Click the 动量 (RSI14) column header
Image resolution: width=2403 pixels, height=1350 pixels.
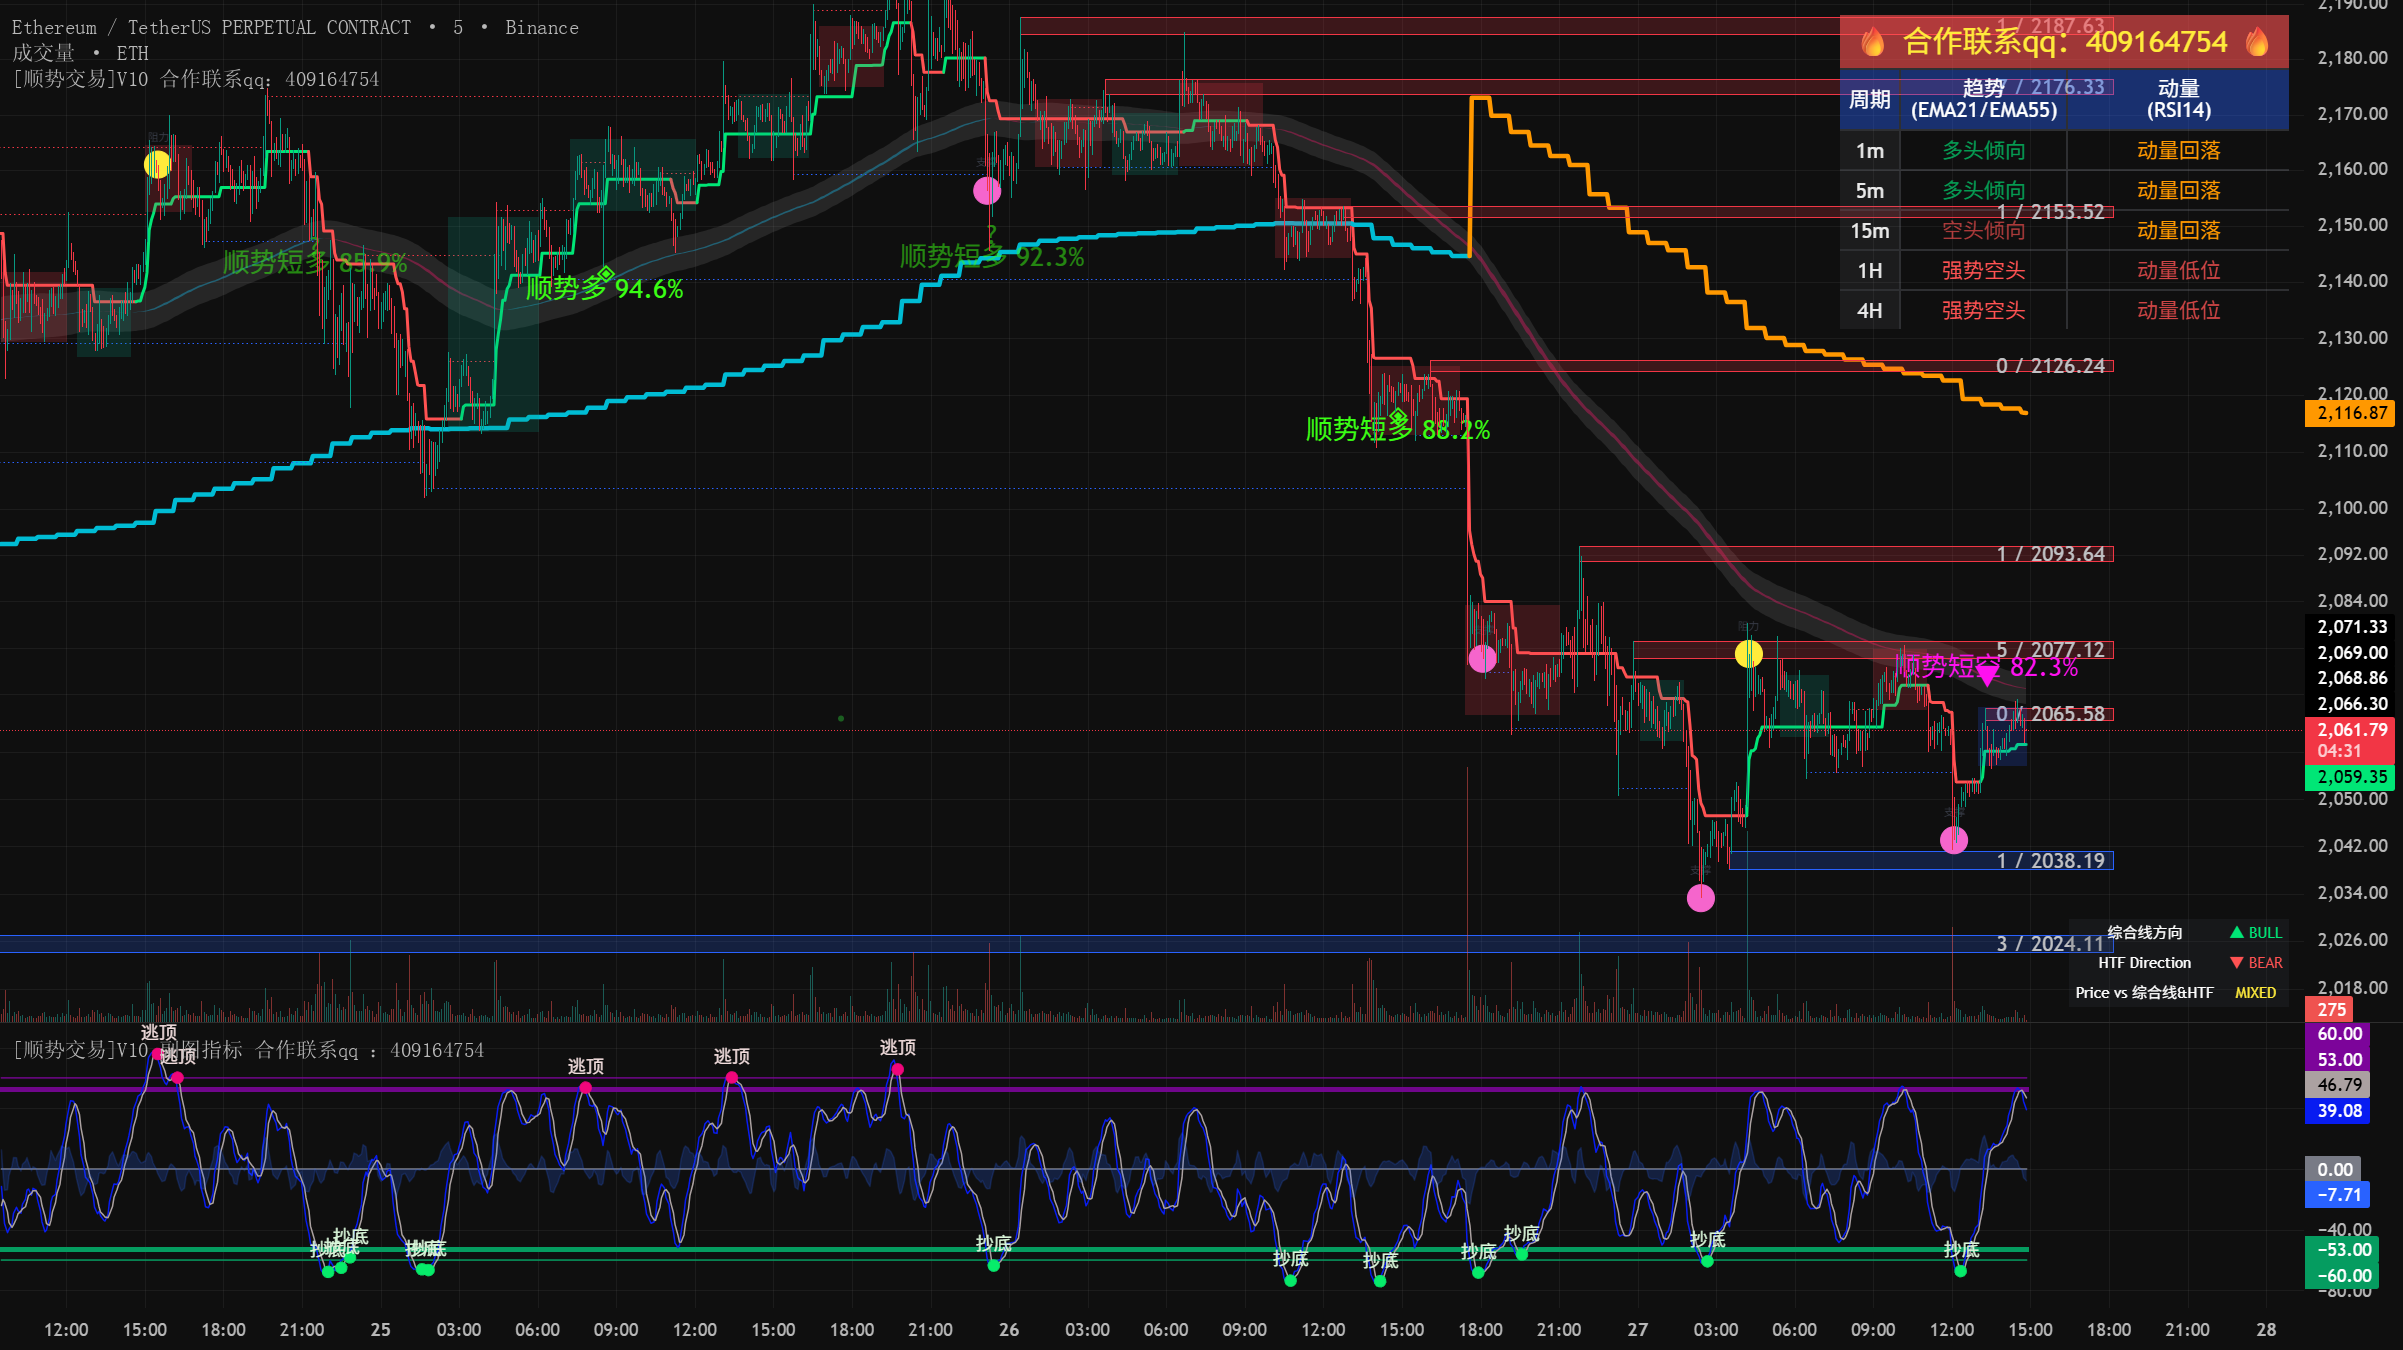2179,100
